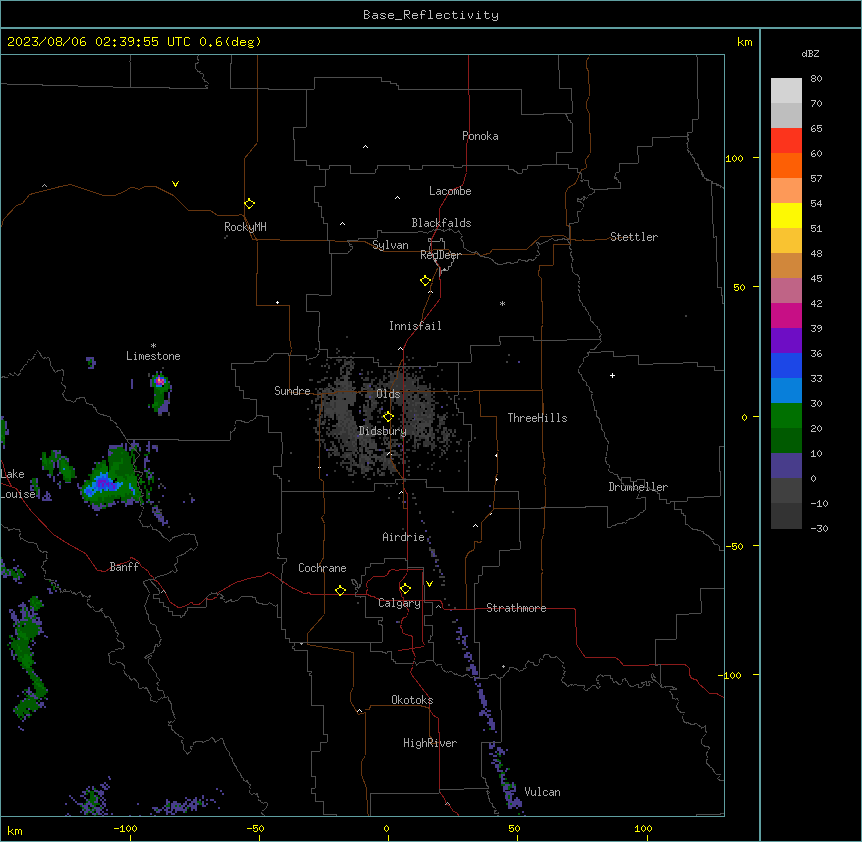The image size is (862, 842).
Task: Click the yellow marker south of RedDeer
Action: click(425, 281)
